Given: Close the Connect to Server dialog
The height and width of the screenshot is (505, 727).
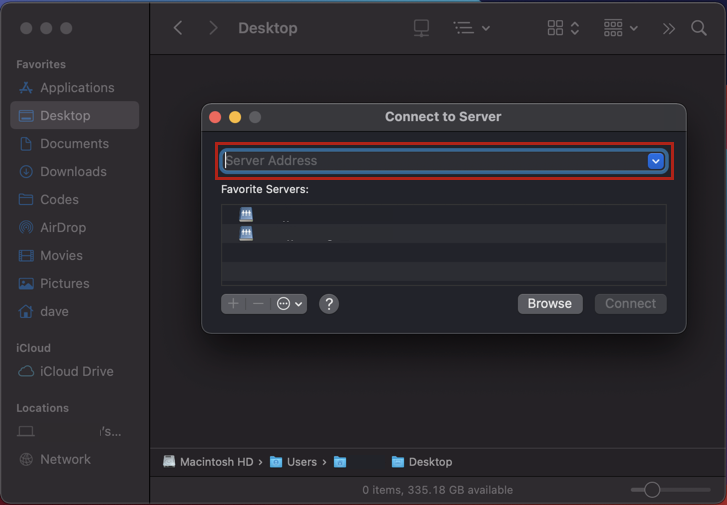Looking at the screenshot, I should (215, 117).
